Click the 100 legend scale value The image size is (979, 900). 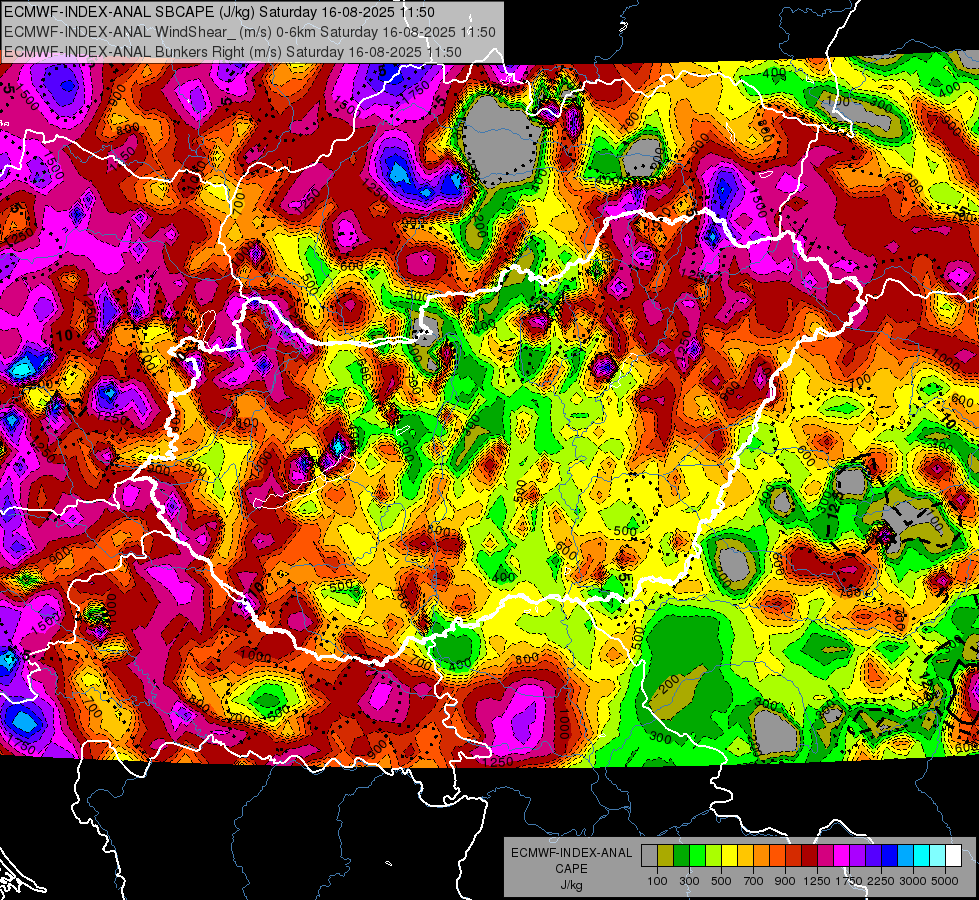657,881
